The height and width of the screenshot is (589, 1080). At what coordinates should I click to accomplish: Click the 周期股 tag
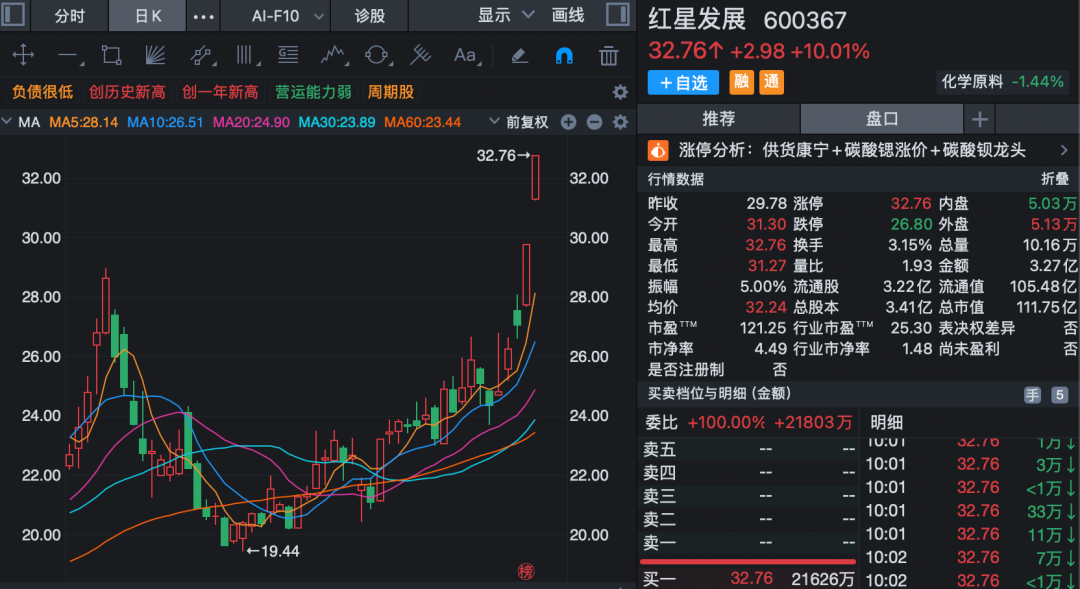[x=391, y=92]
